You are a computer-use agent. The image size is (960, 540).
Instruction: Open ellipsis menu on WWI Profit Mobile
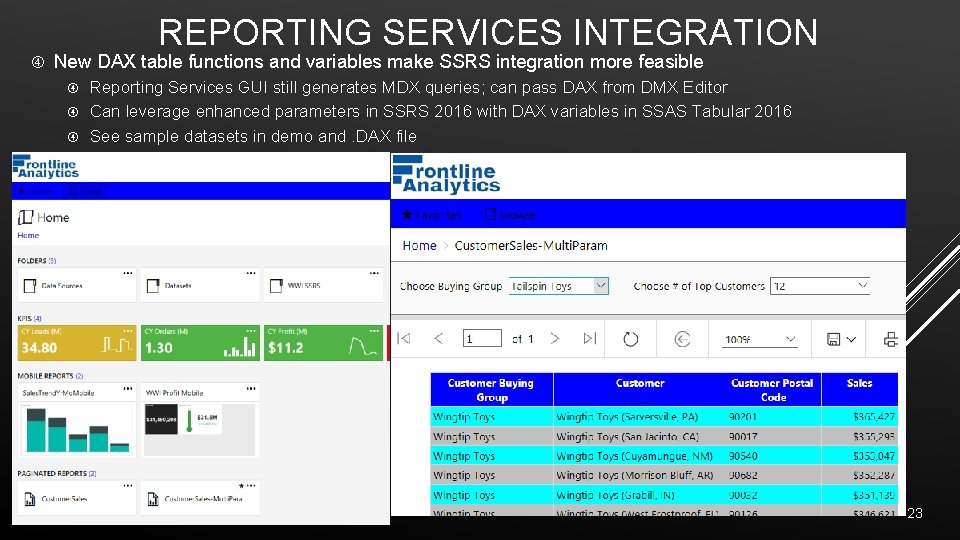click(251, 388)
